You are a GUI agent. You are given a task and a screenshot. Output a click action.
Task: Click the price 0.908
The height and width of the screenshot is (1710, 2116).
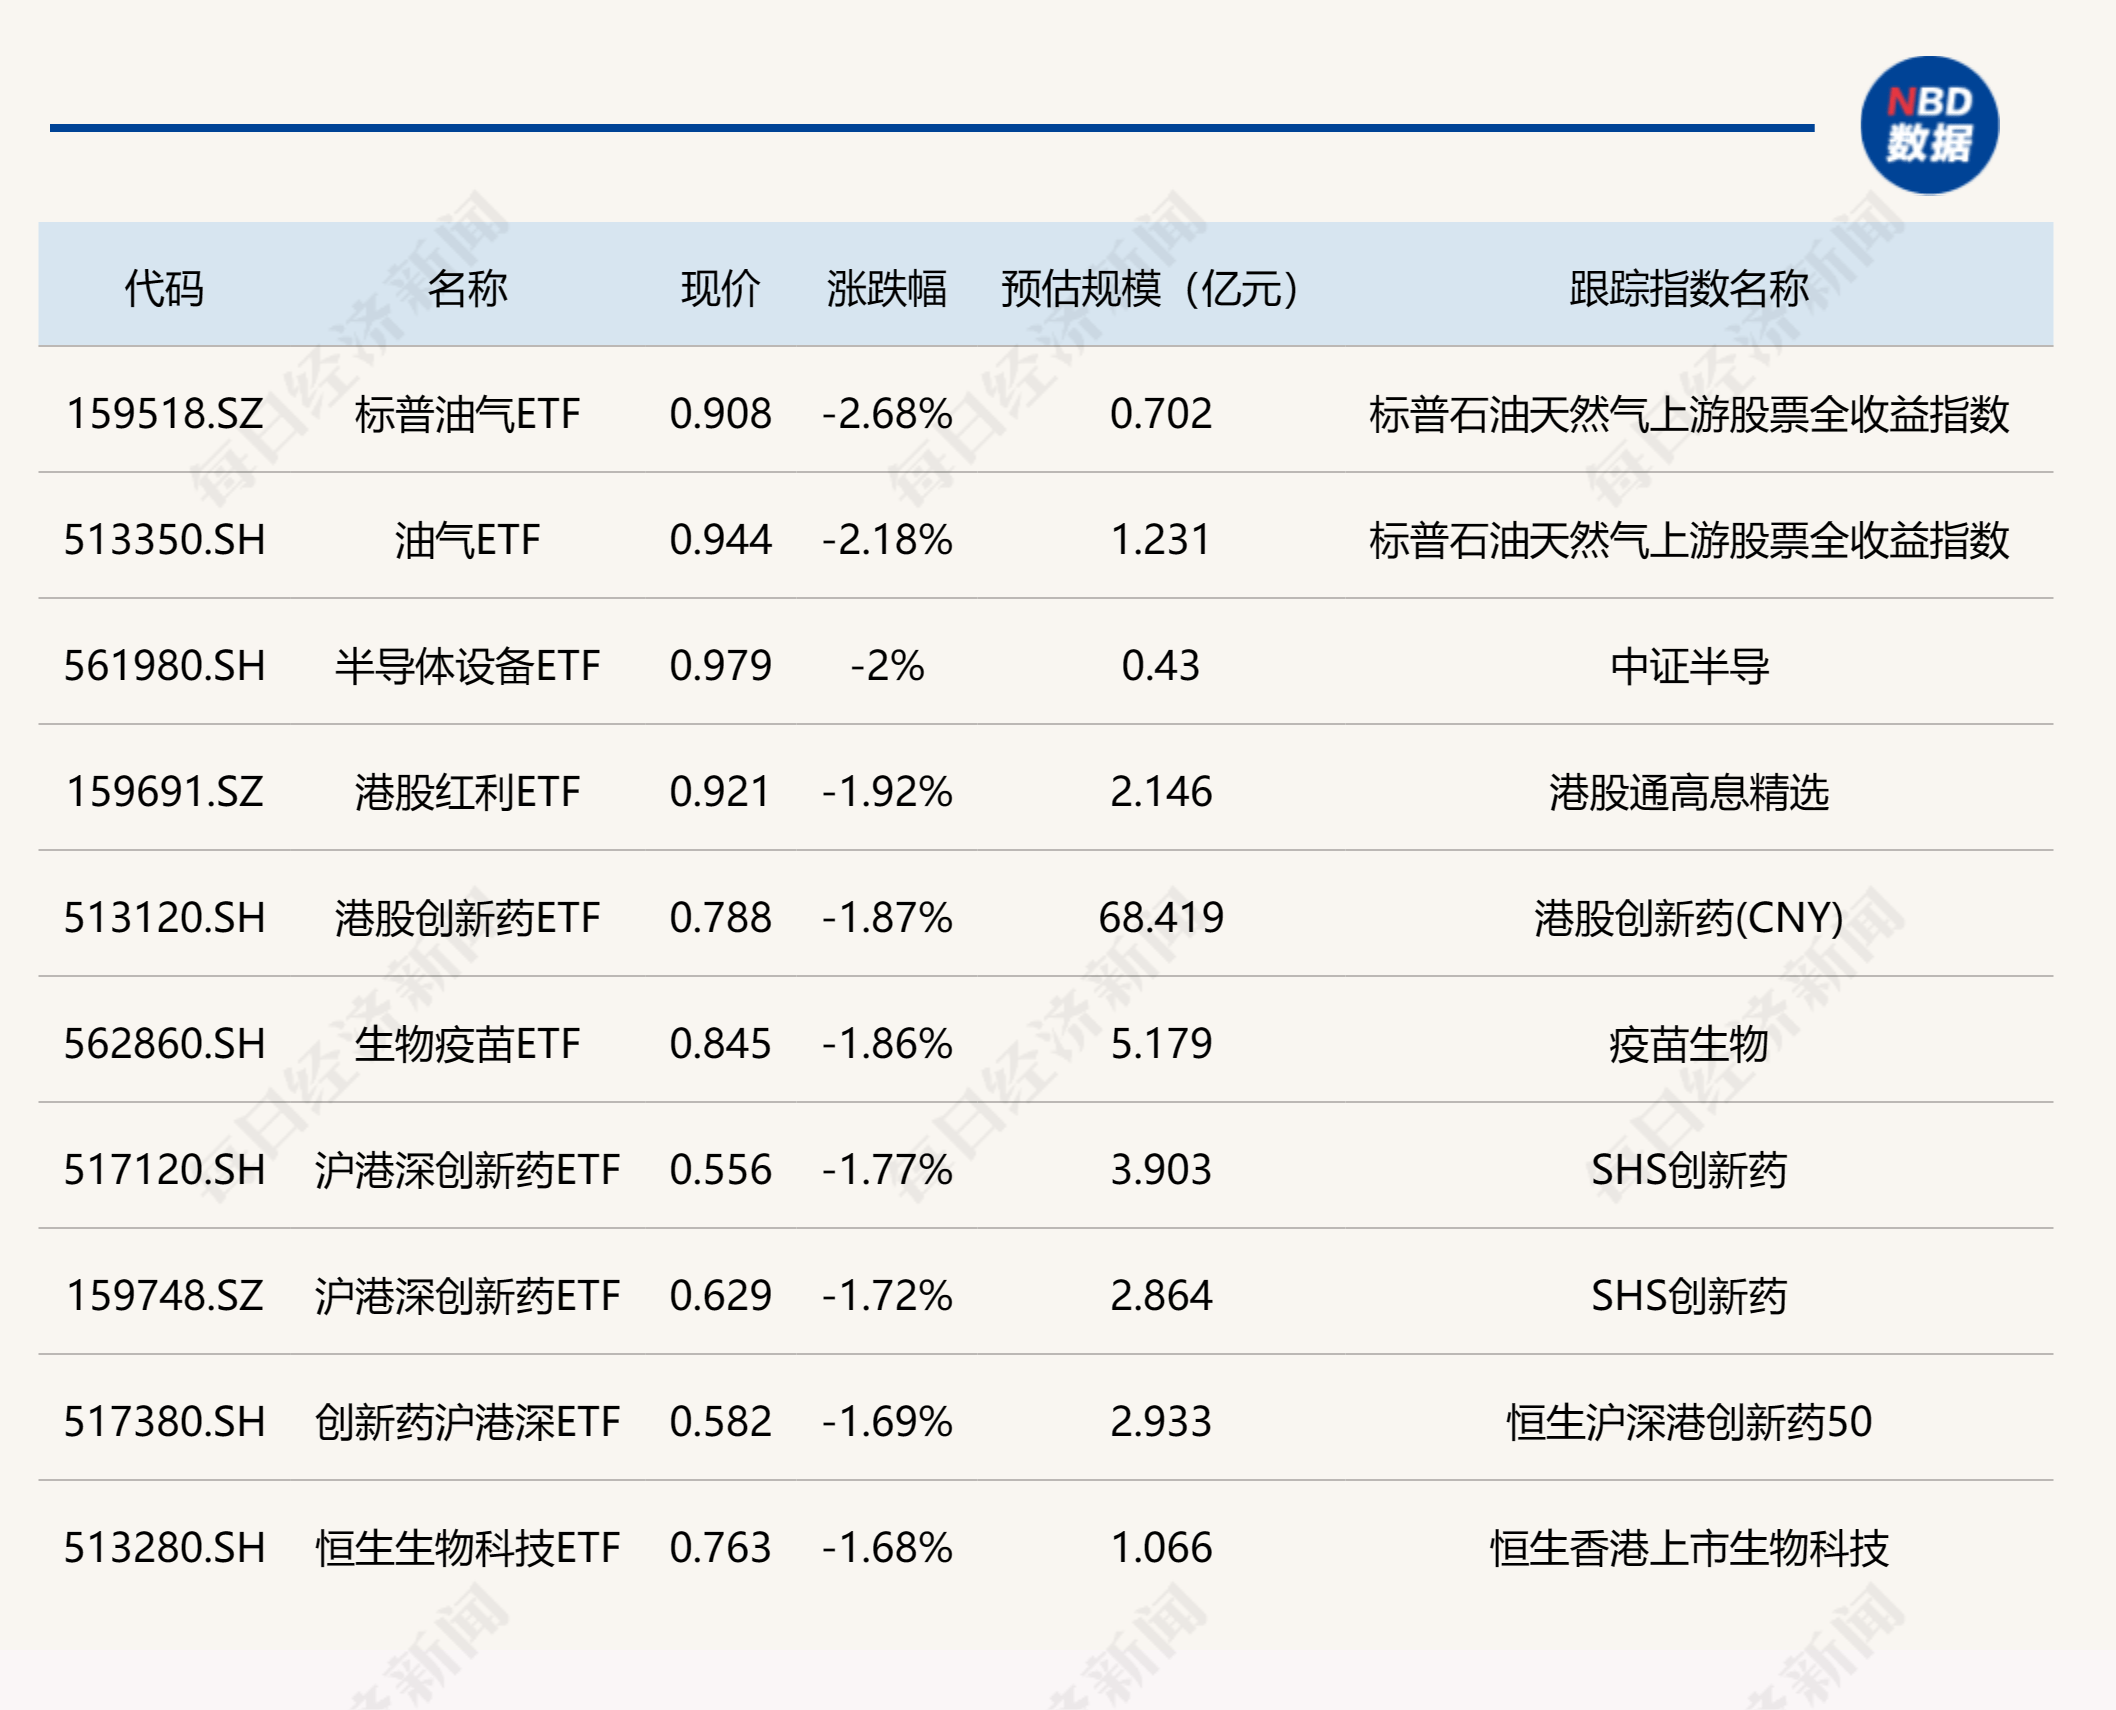720,414
